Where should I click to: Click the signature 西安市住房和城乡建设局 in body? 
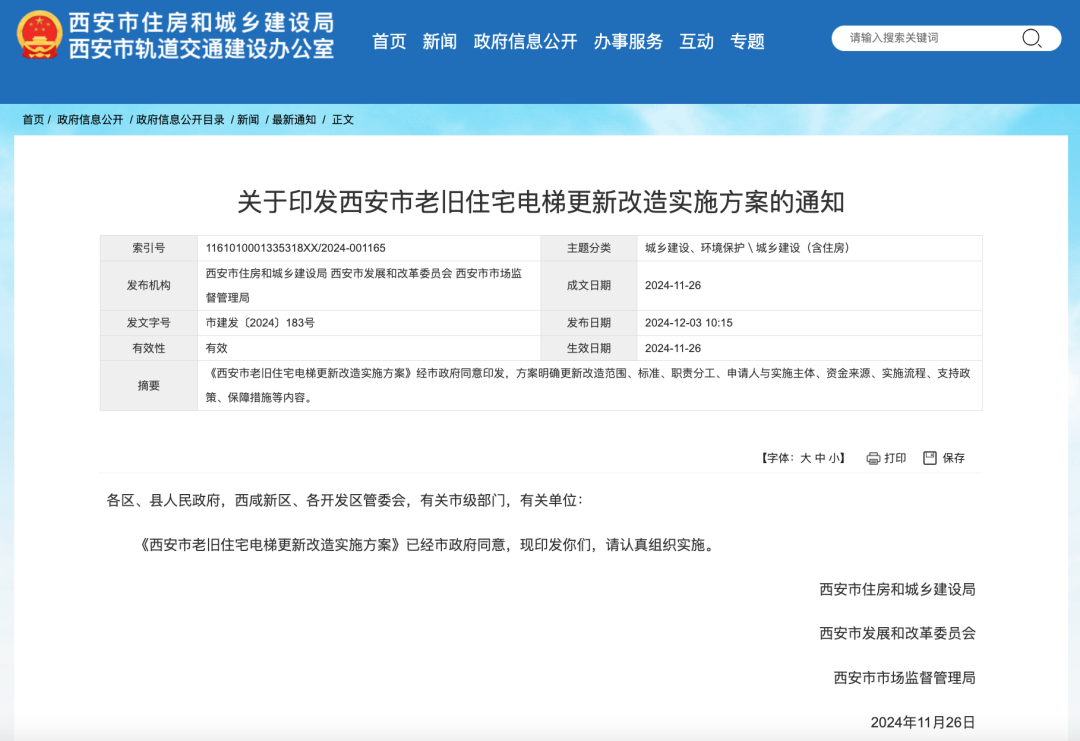coord(897,589)
